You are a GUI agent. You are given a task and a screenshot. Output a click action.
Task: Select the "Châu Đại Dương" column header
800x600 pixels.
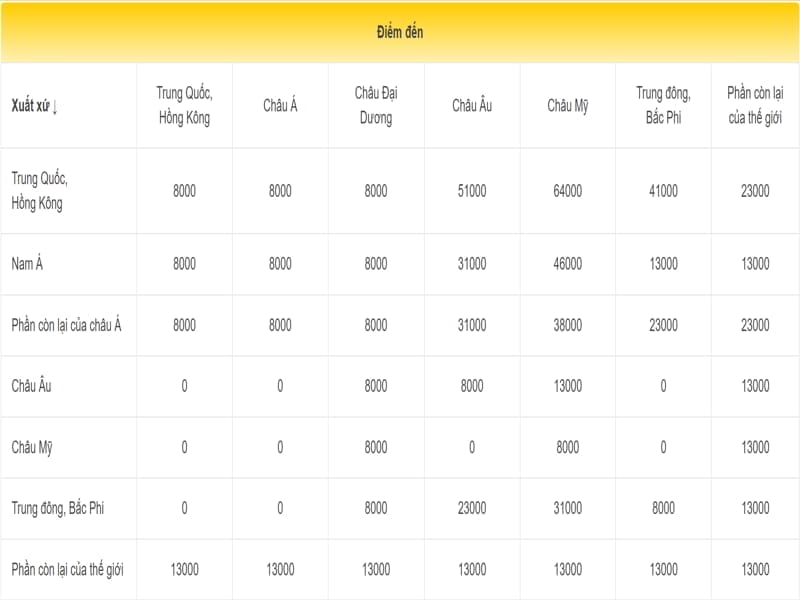click(x=376, y=105)
